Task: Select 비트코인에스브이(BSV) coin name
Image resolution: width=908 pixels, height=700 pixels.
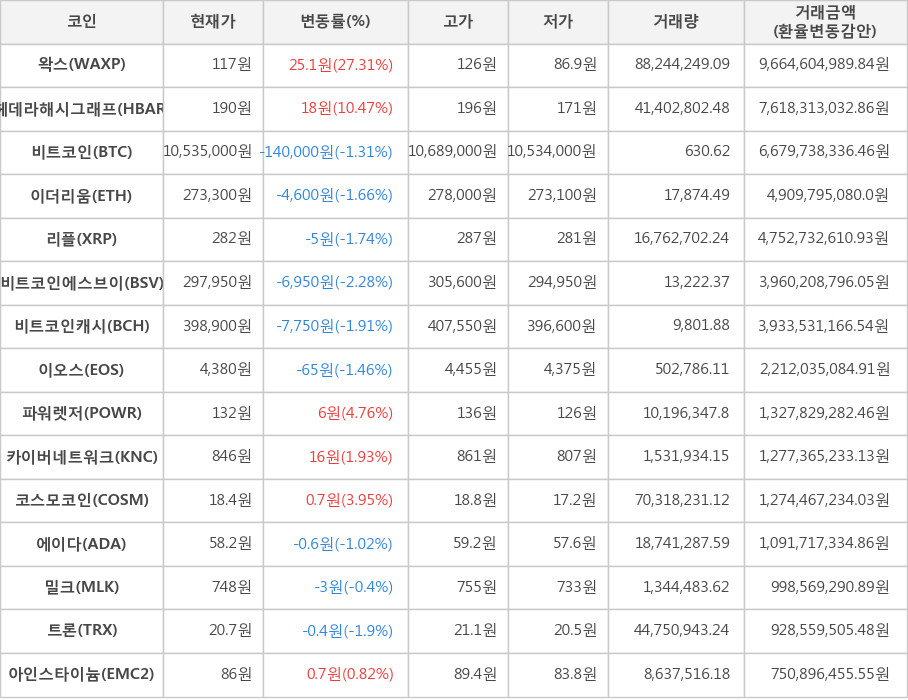Action: 82,283
